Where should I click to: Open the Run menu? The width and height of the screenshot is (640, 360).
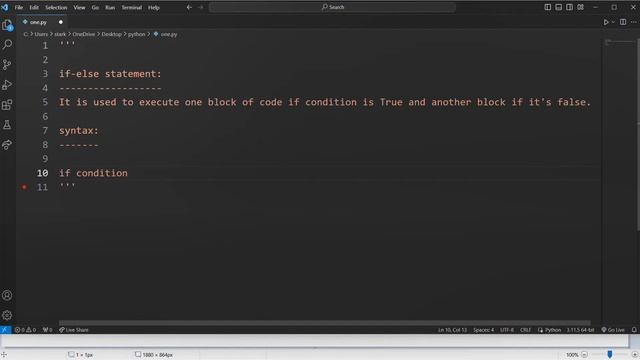pyautogui.click(x=110, y=7)
